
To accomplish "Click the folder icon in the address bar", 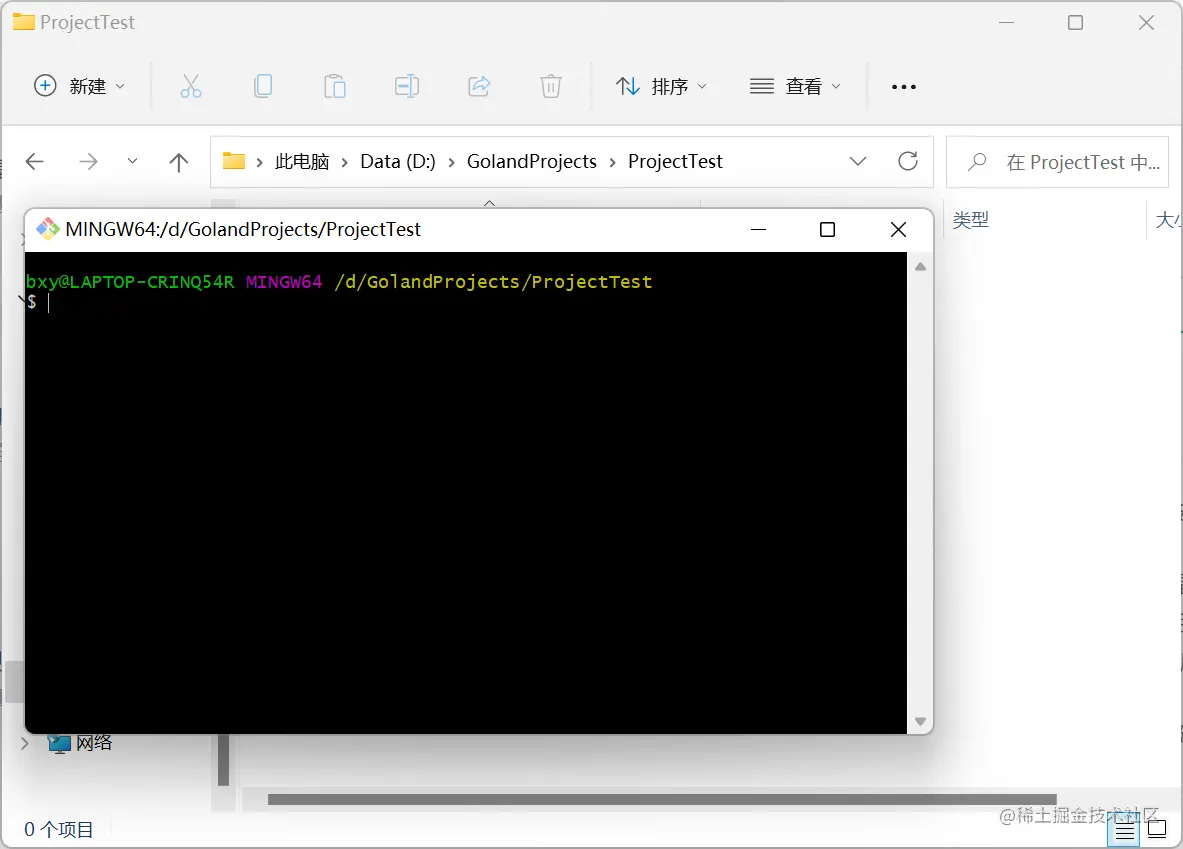I will [x=234, y=161].
